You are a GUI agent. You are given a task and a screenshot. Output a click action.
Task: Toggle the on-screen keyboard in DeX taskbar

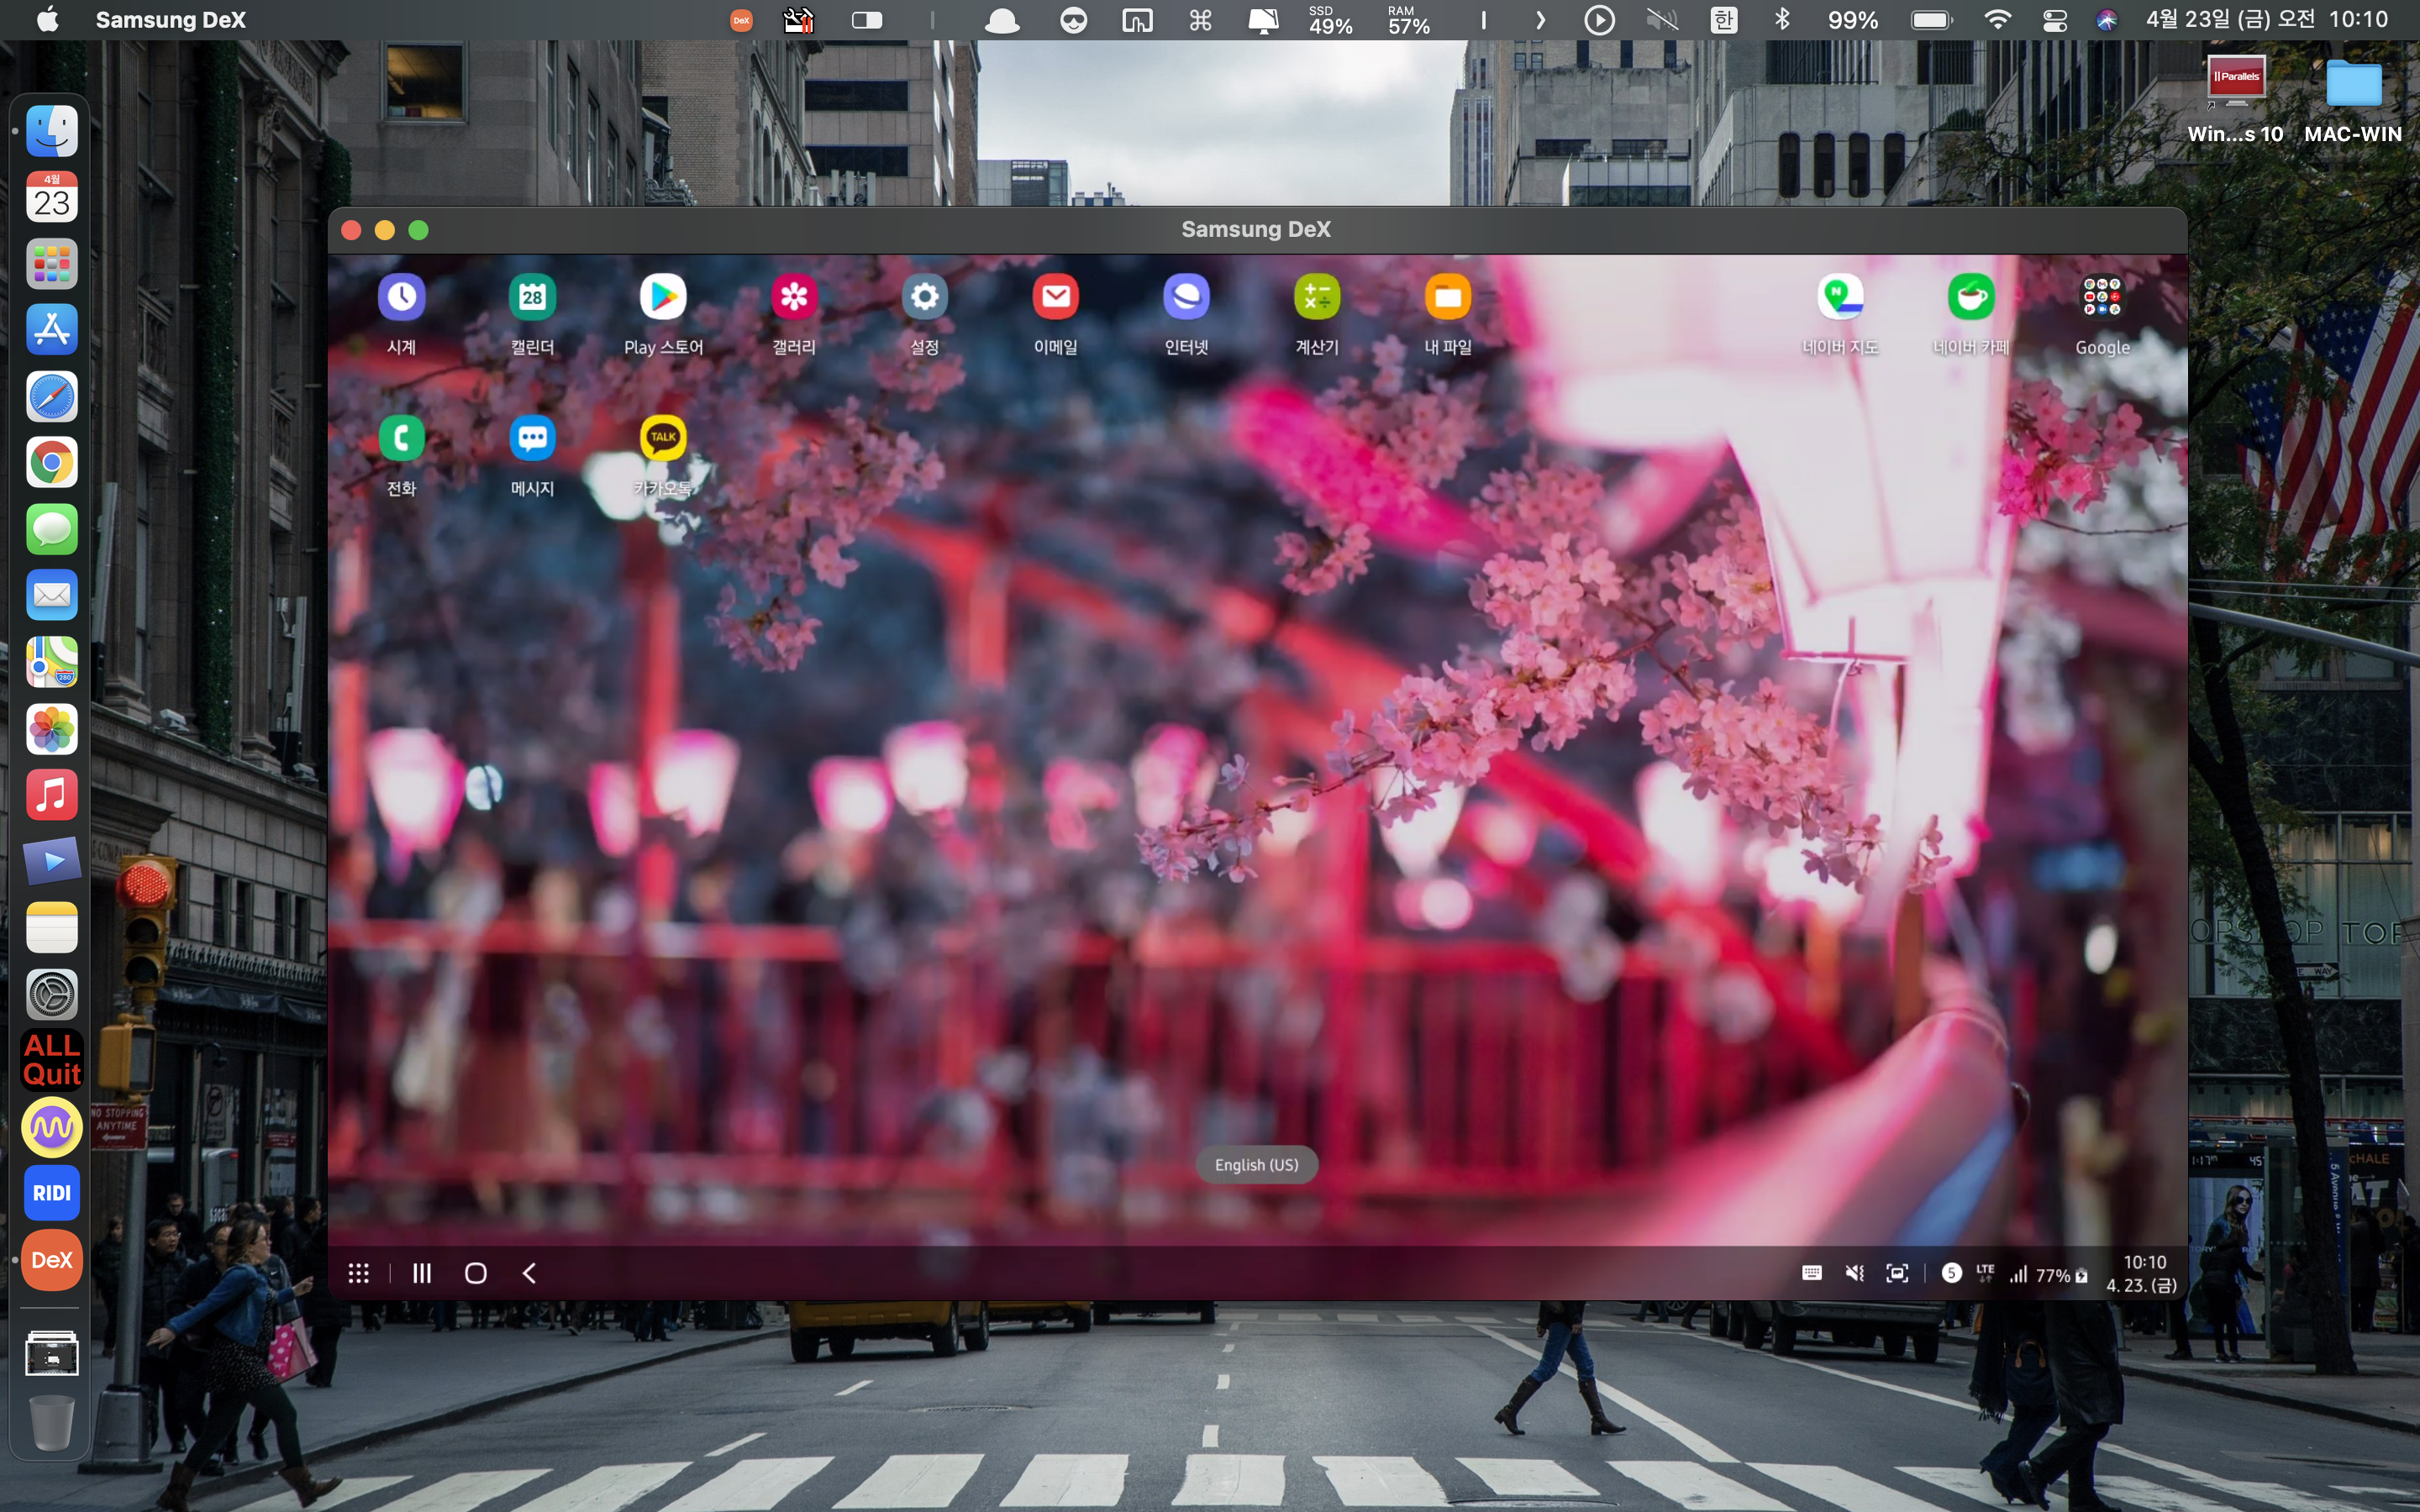pyautogui.click(x=1812, y=1273)
